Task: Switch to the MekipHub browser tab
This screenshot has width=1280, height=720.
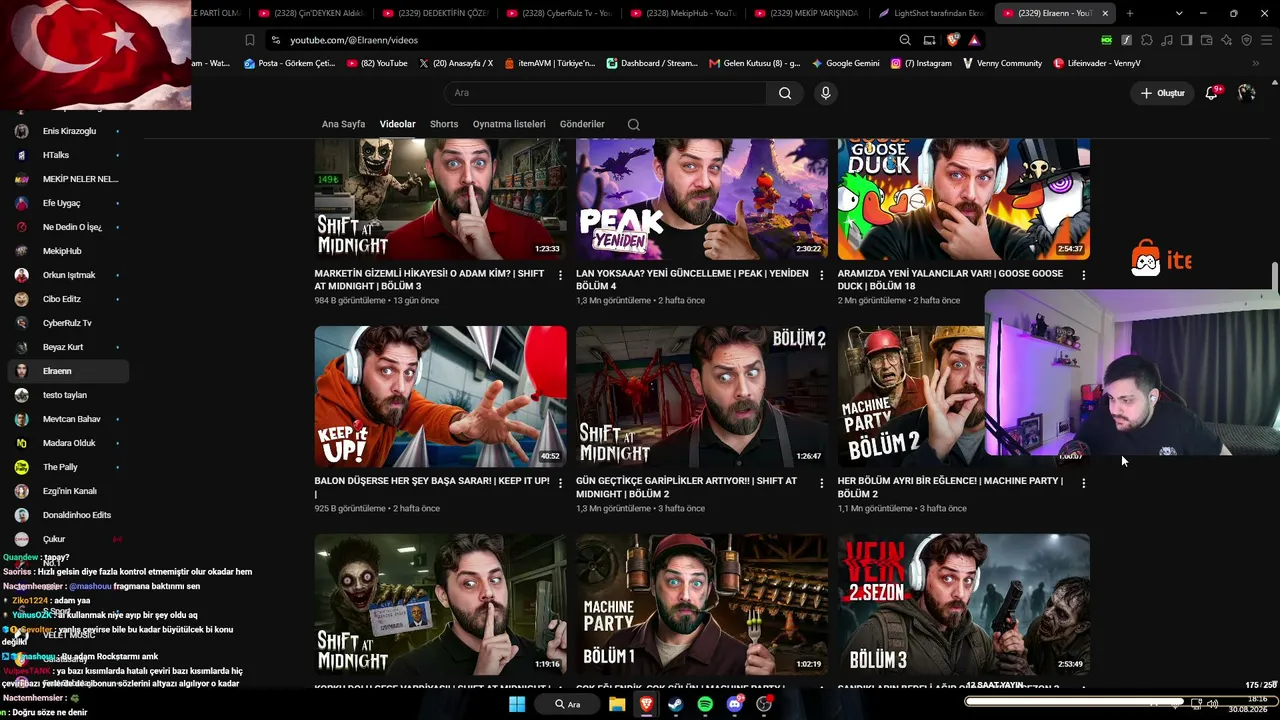Action: click(685, 13)
